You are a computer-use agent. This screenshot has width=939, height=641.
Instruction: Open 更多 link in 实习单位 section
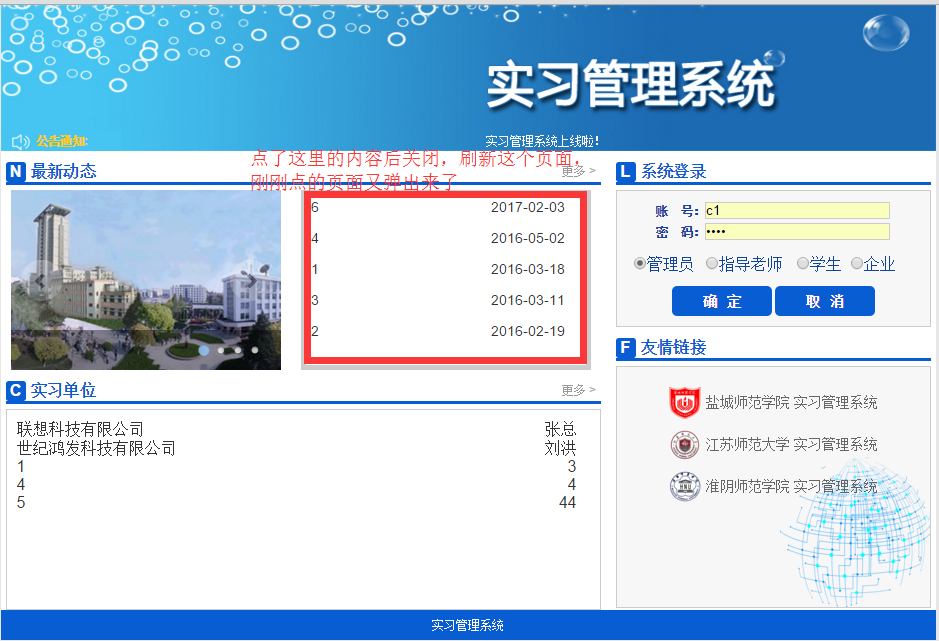click(578, 391)
